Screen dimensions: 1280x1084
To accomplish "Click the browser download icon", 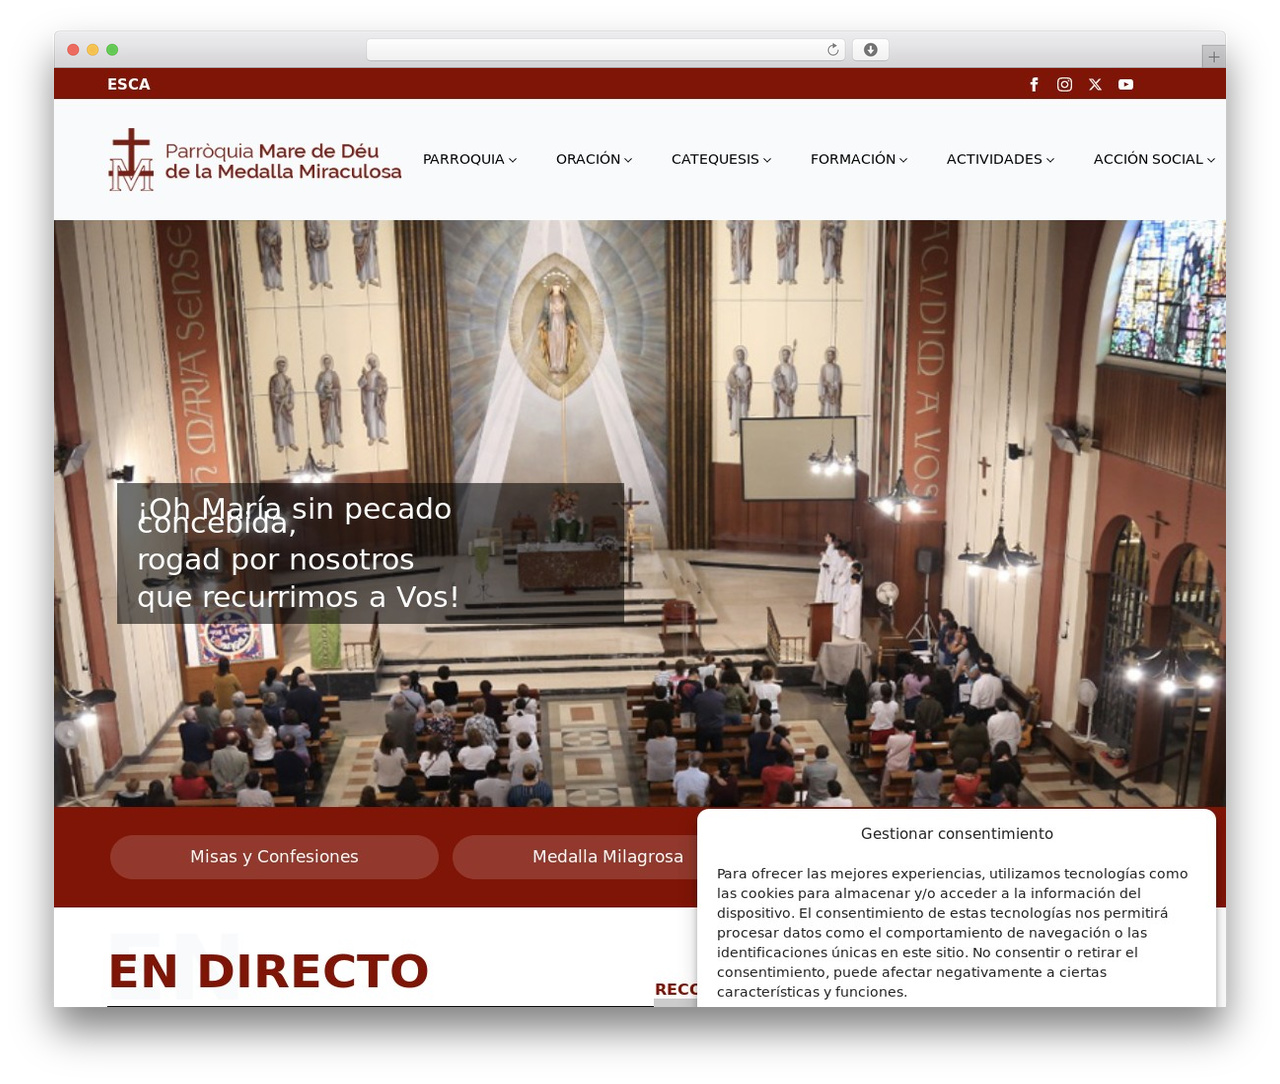I will coord(871,50).
